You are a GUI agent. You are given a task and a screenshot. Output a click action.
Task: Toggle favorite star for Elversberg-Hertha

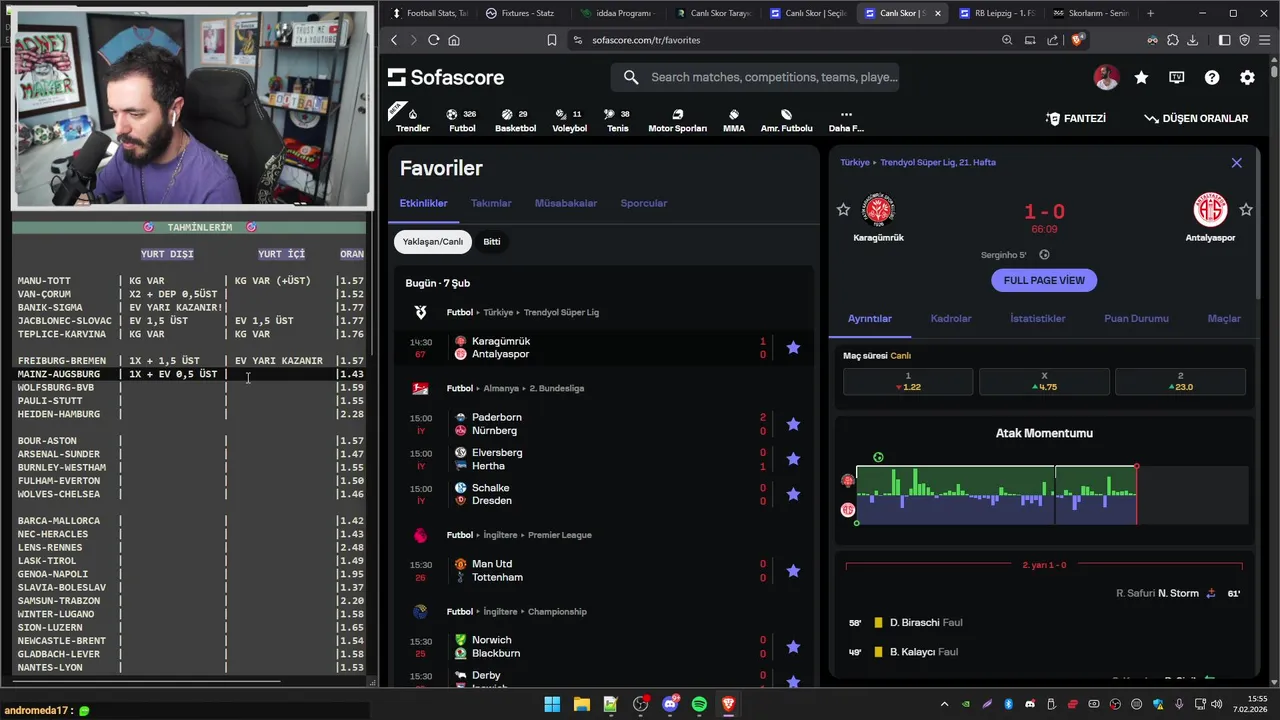point(793,459)
